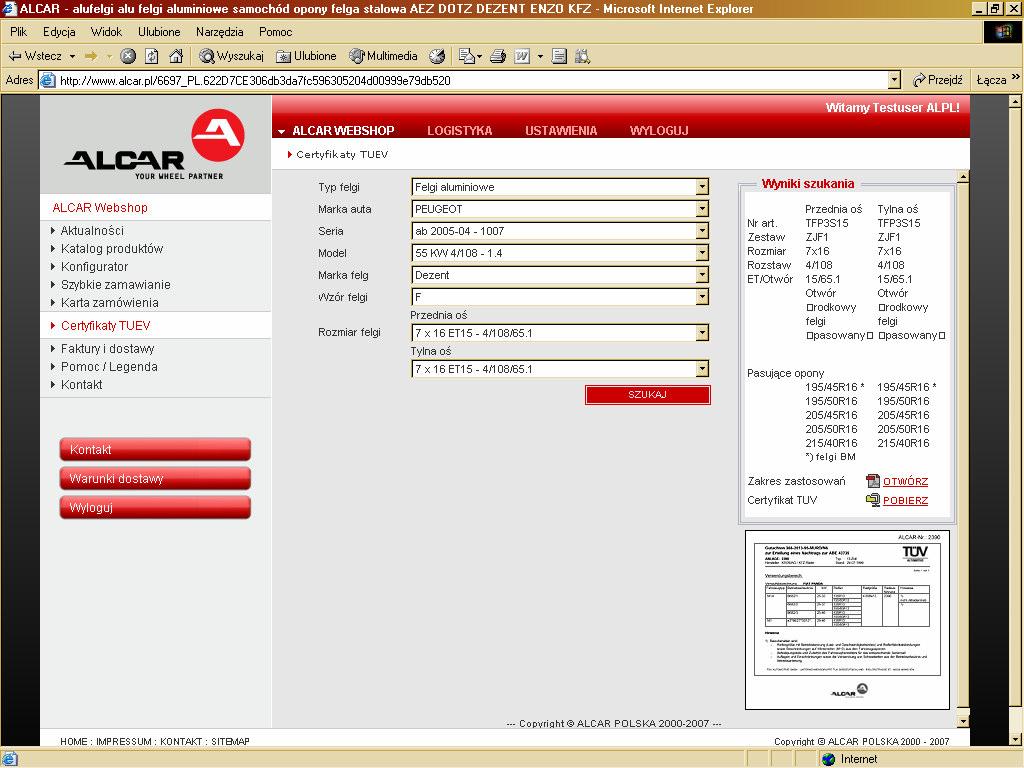Click the ALCAR logo
This screenshot has height=768, width=1024.
[x=155, y=145]
